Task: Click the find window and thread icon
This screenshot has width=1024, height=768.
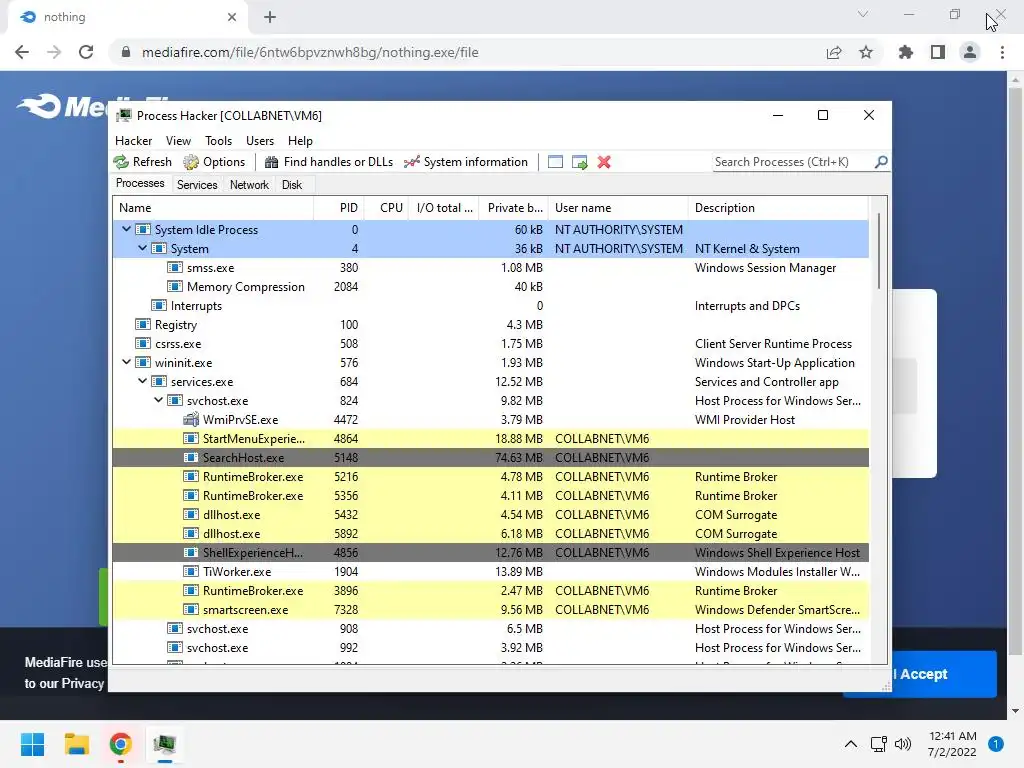Action: point(579,162)
